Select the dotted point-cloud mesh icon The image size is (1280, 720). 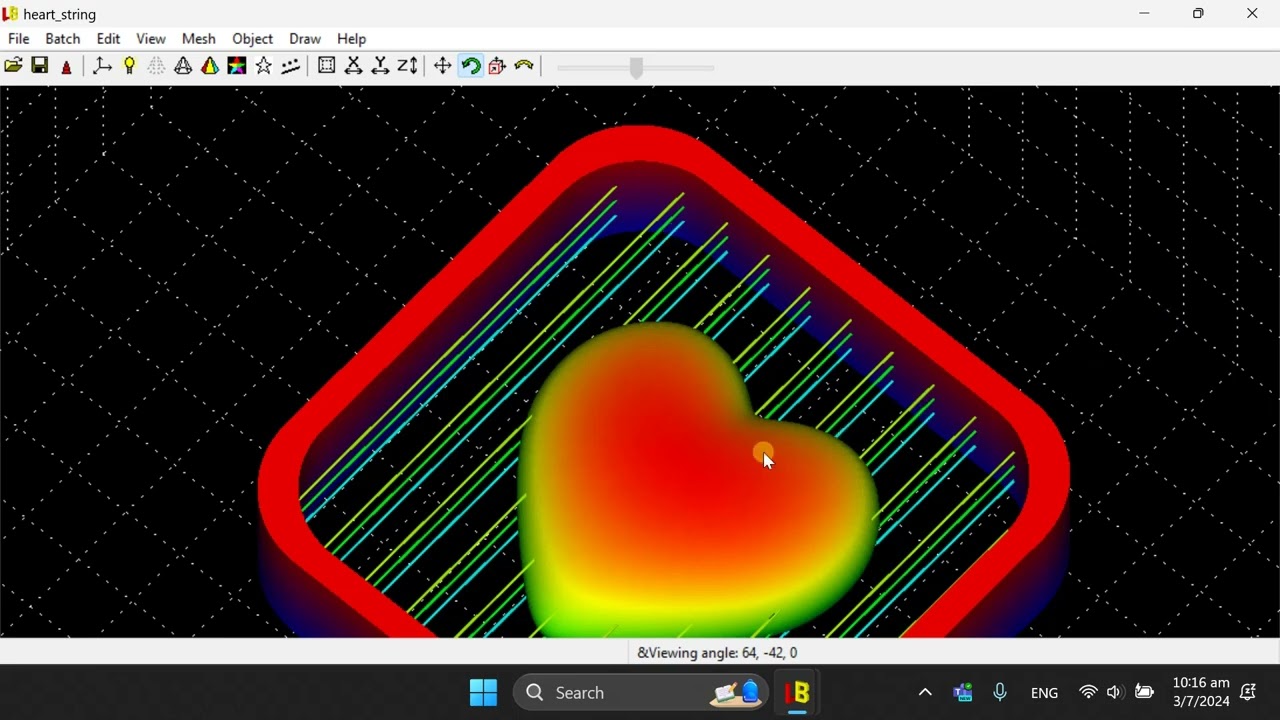156,66
